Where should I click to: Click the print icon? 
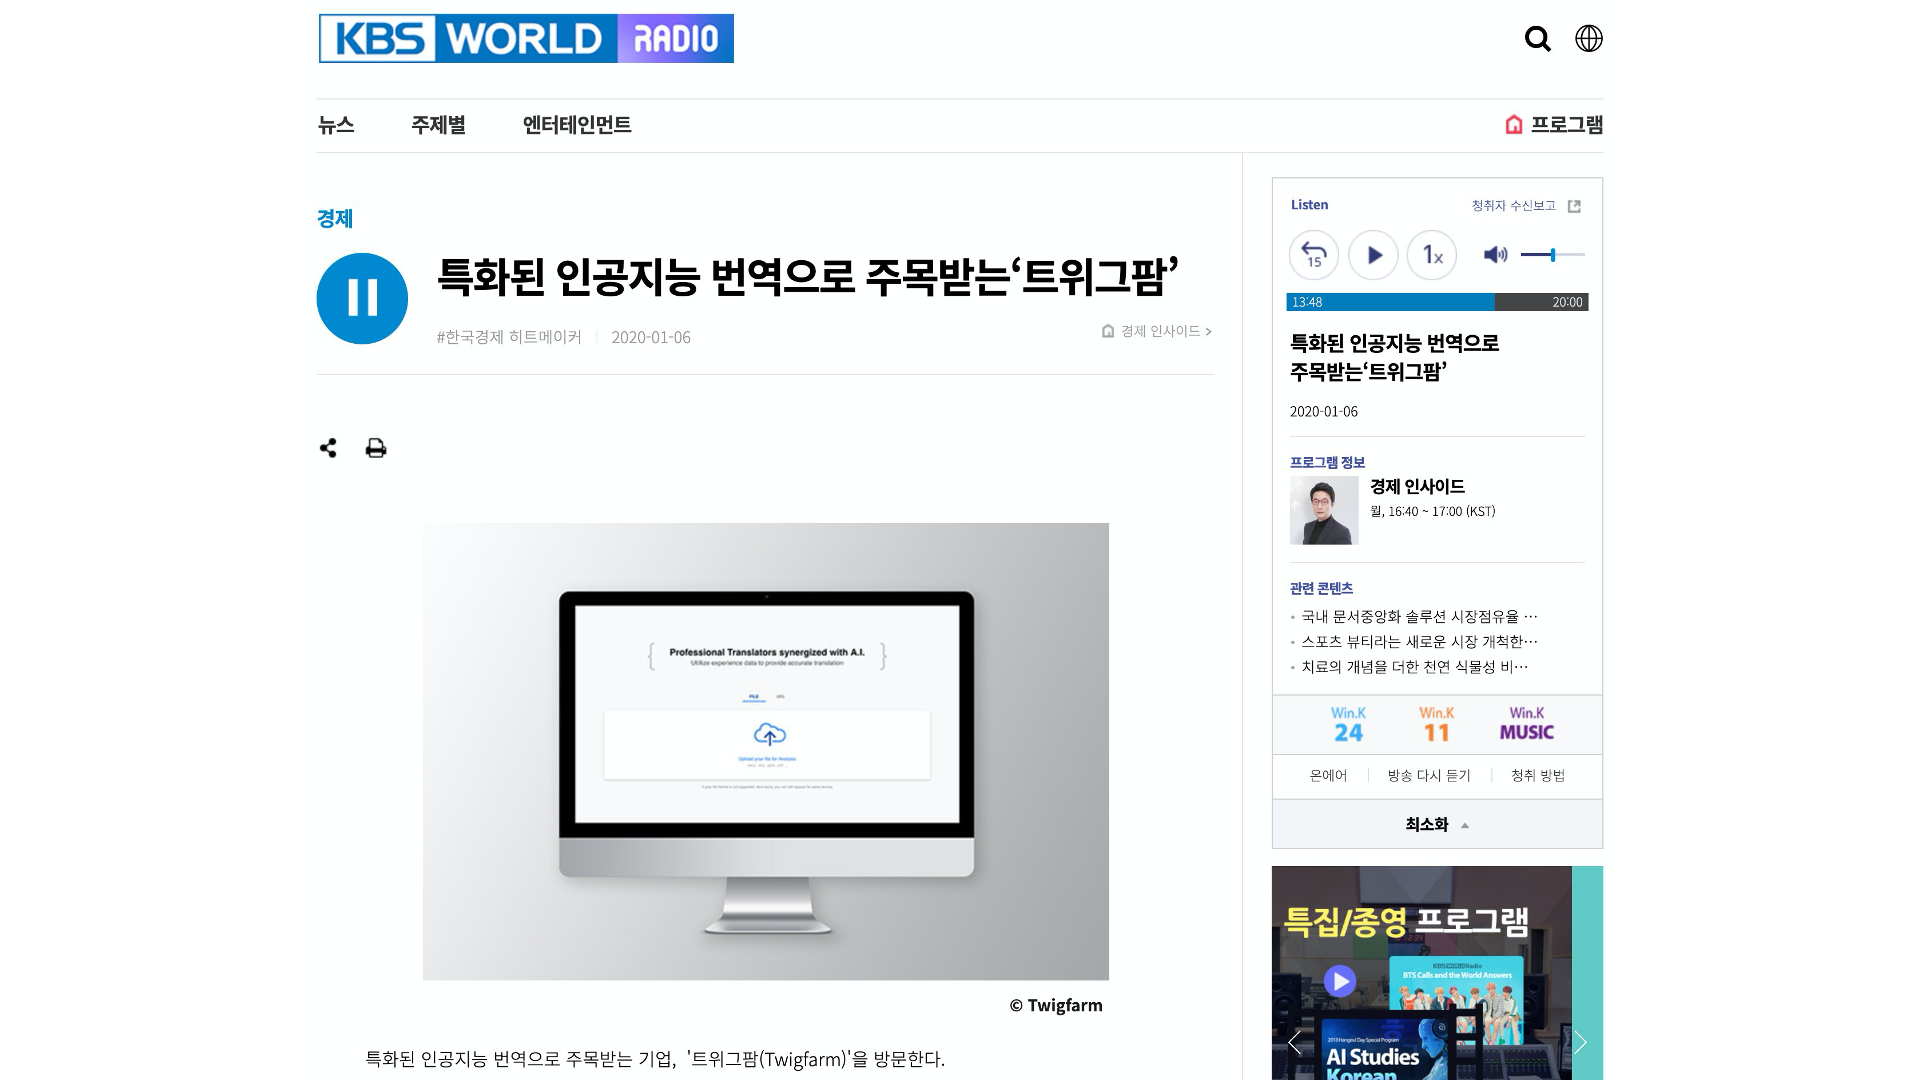pyautogui.click(x=376, y=448)
